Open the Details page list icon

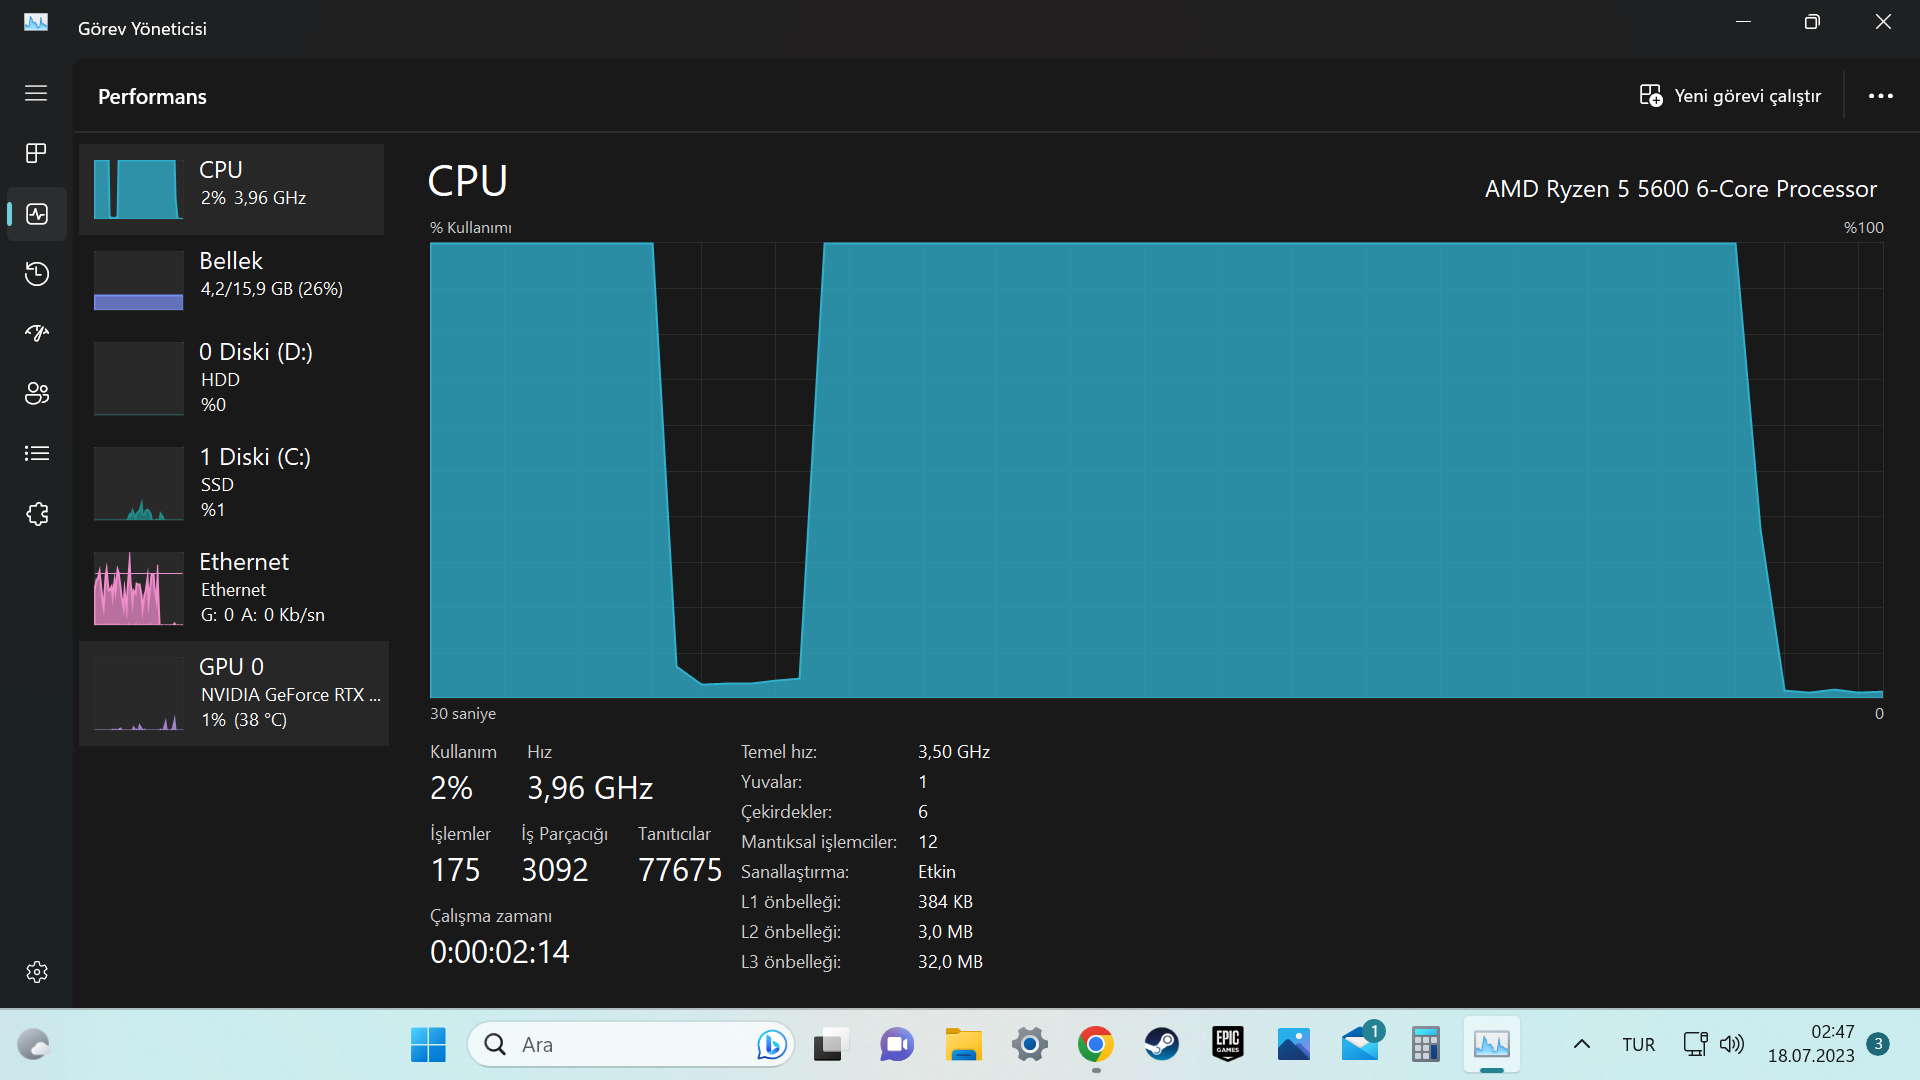37,454
